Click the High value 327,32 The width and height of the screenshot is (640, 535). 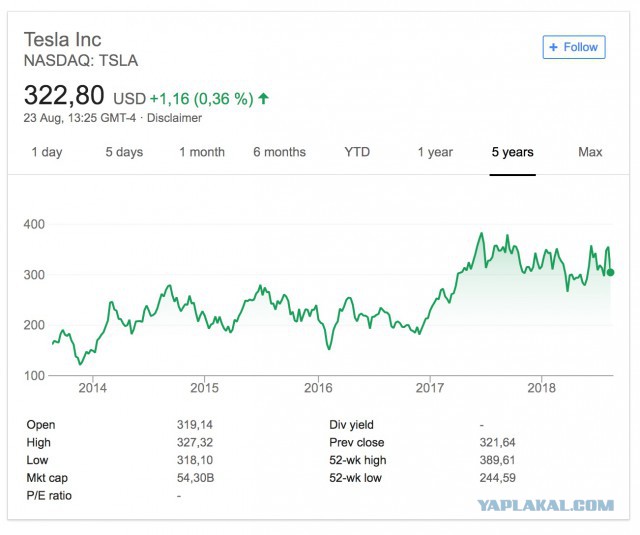point(195,442)
